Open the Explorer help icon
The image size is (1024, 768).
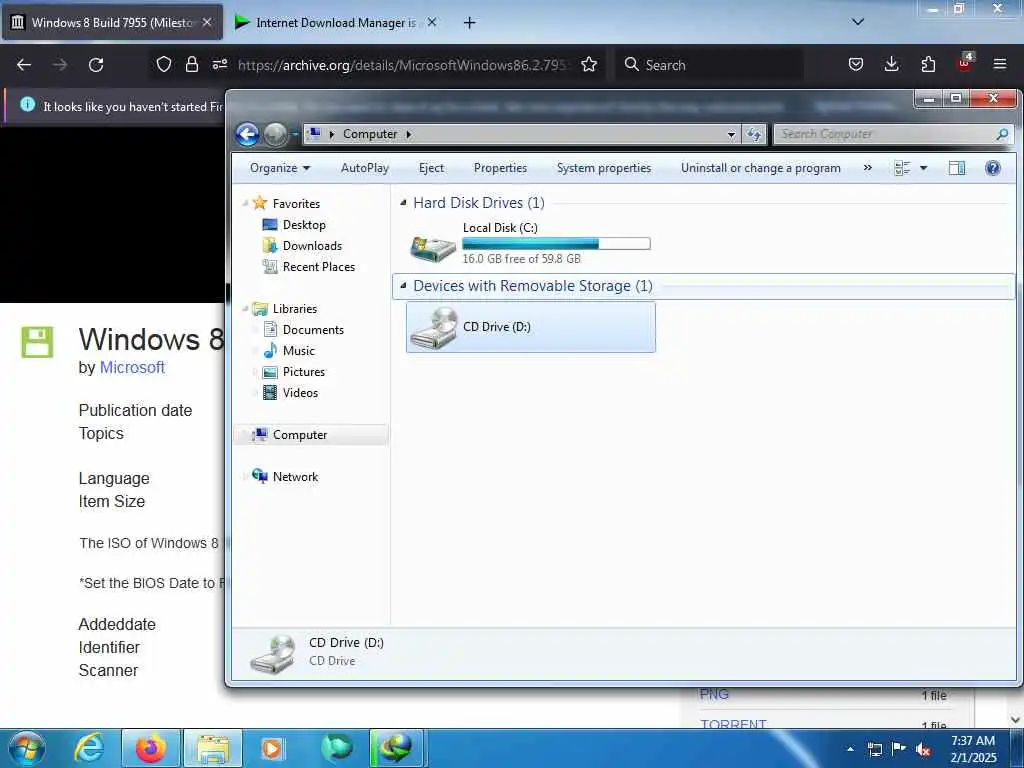(993, 168)
